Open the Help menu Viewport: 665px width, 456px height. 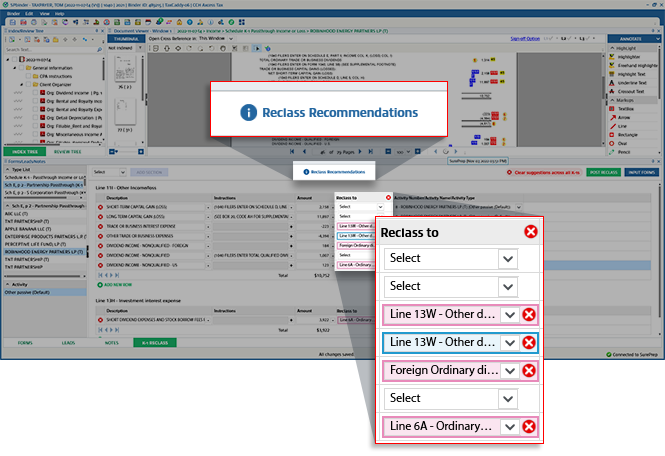[x=59, y=14]
